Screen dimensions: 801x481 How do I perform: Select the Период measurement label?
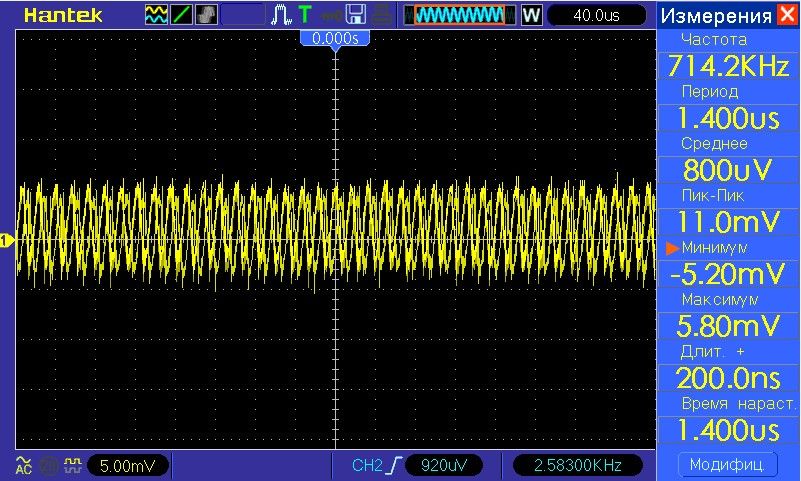tap(710, 92)
